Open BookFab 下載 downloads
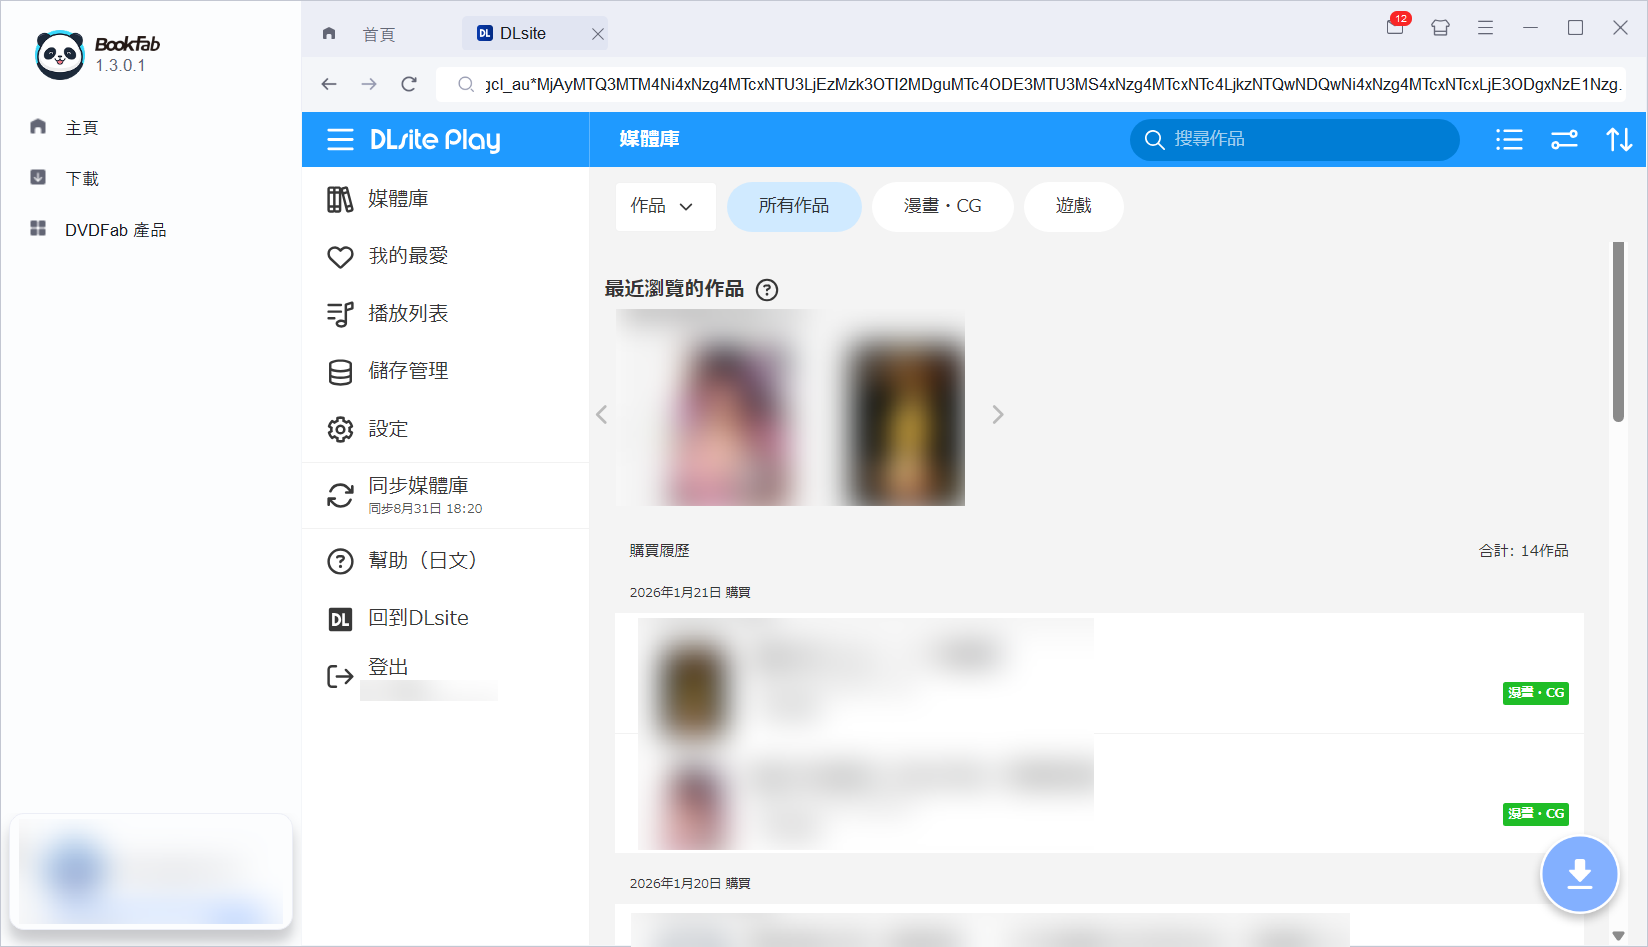 82,179
